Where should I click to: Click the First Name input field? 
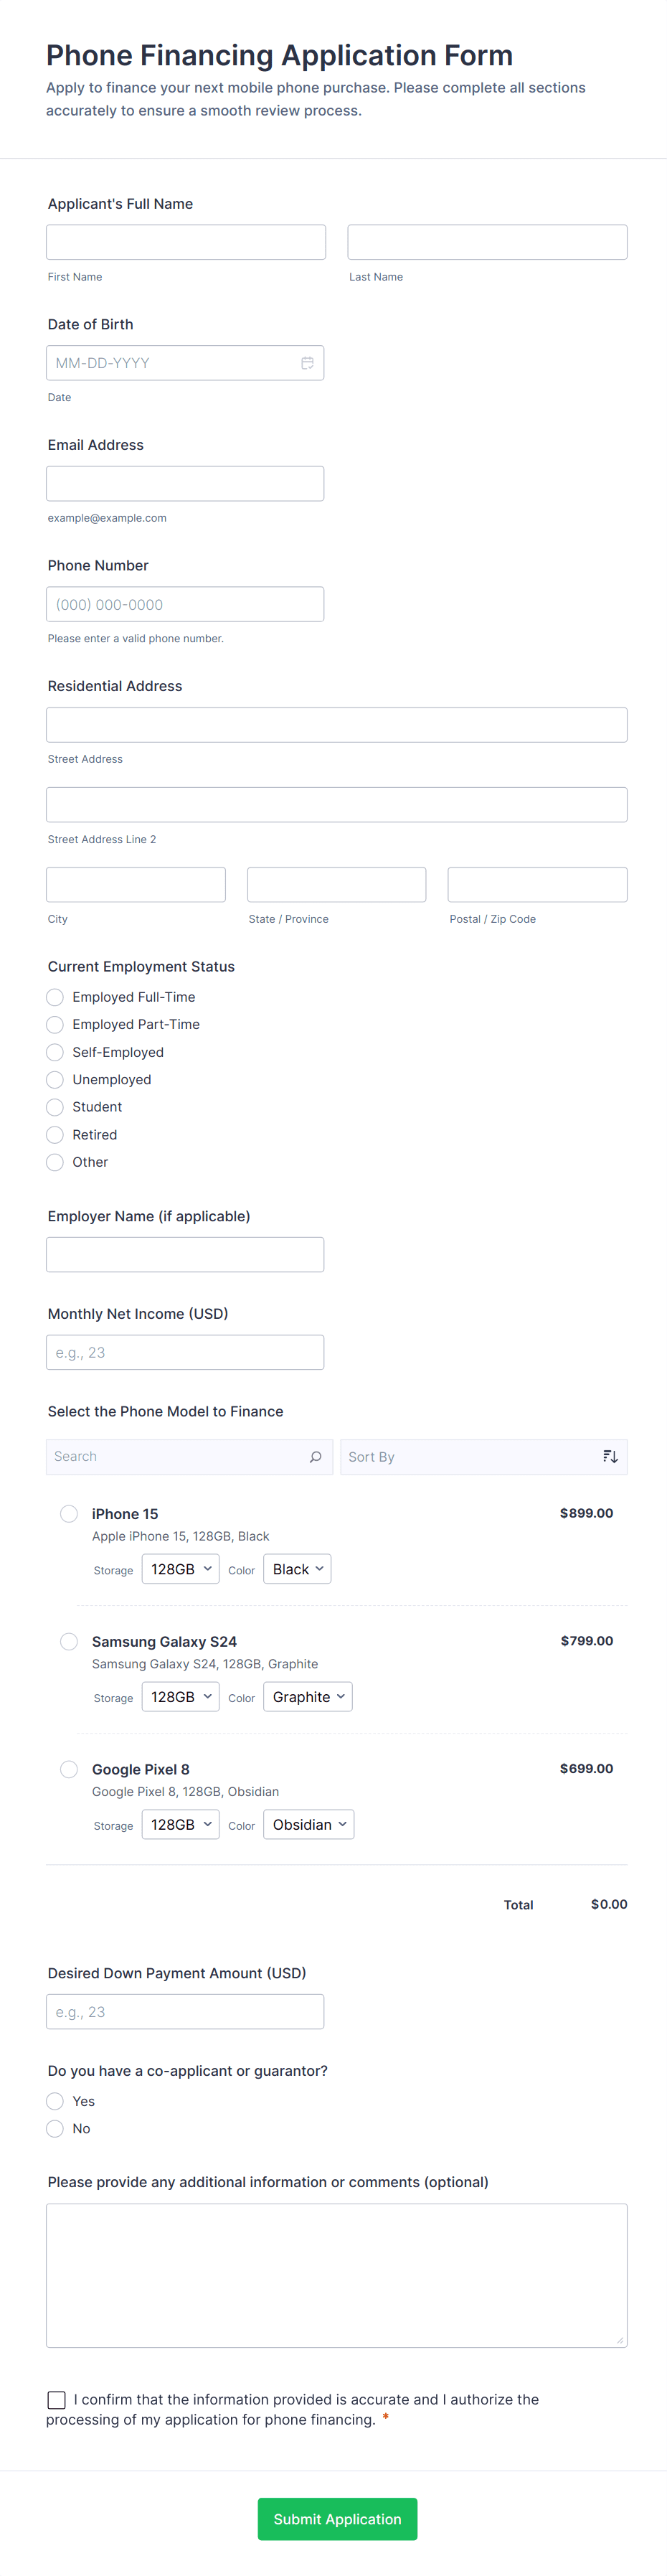pos(186,242)
